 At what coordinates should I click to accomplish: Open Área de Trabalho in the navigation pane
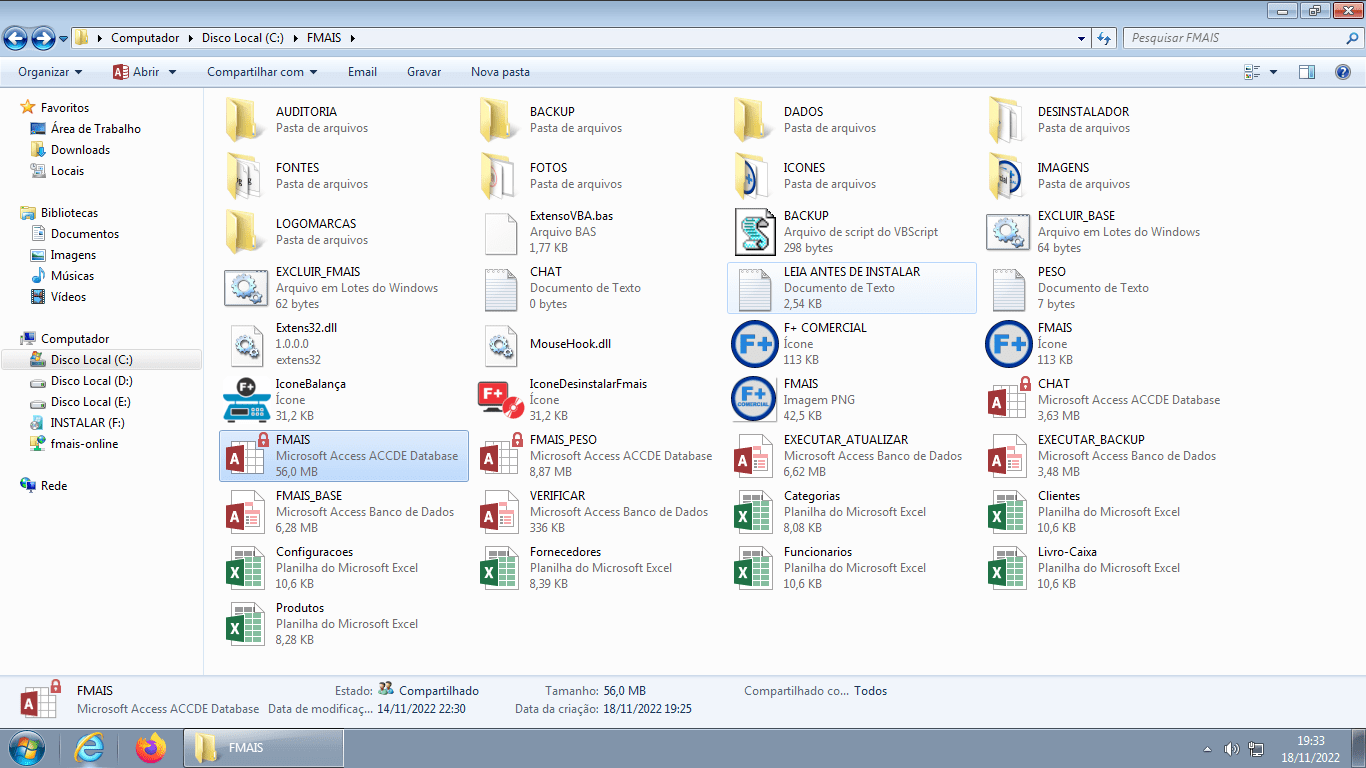pyautogui.click(x=96, y=129)
